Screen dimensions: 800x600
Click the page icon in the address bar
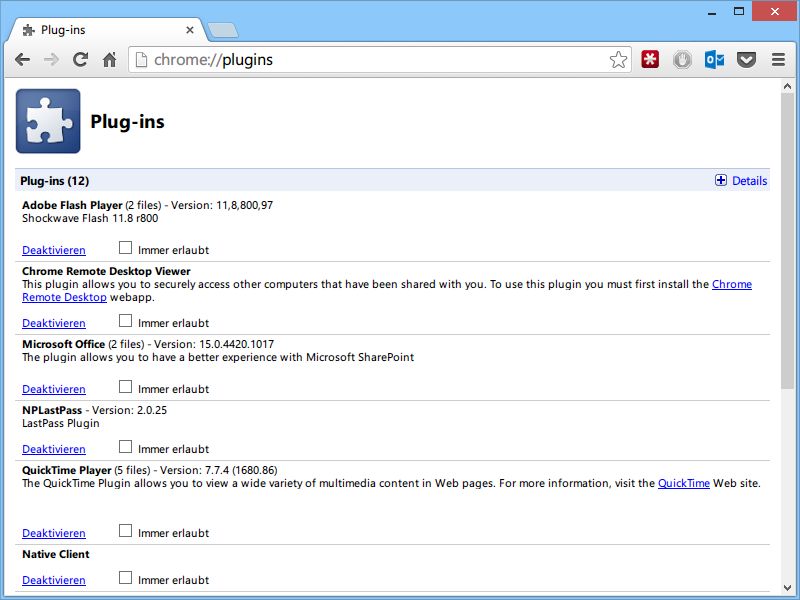[x=141, y=60]
